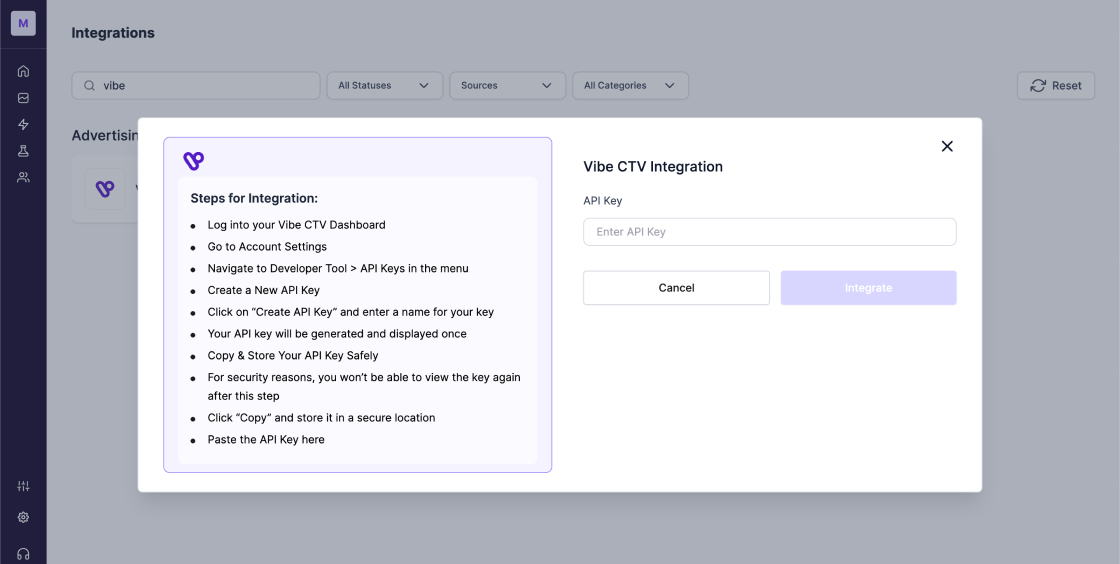Open the users/people sidebar icon
The image size is (1120, 564).
point(23,177)
